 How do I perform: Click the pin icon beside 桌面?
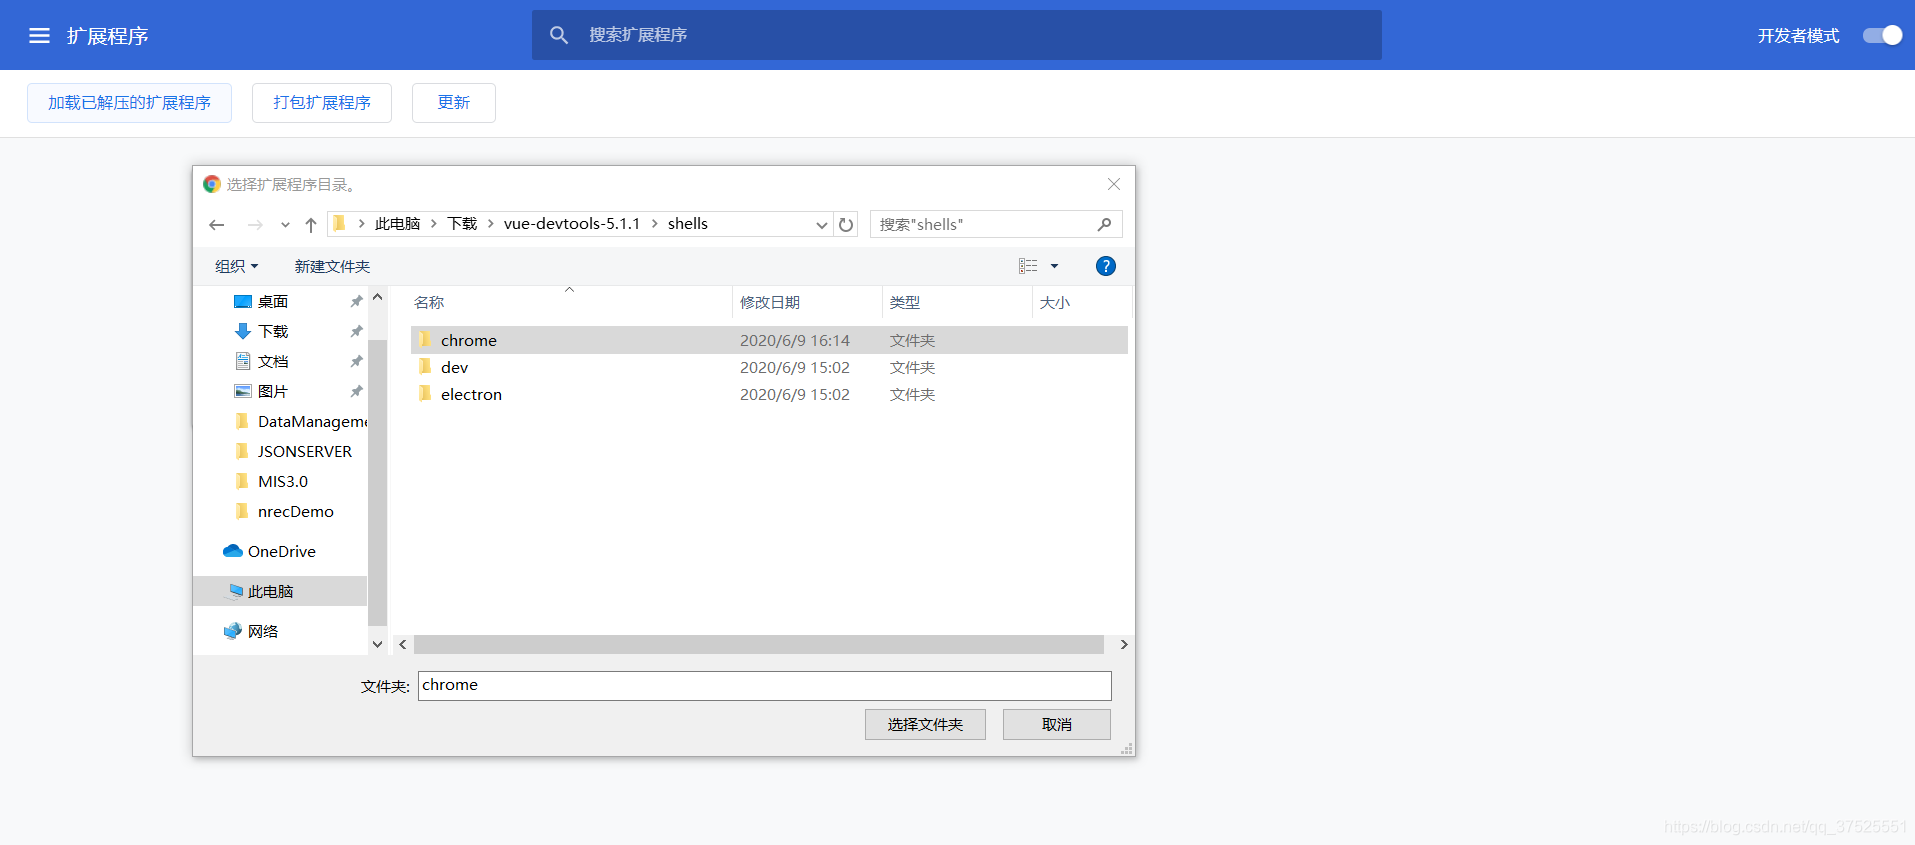pyautogui.click(x=356, y=302)
